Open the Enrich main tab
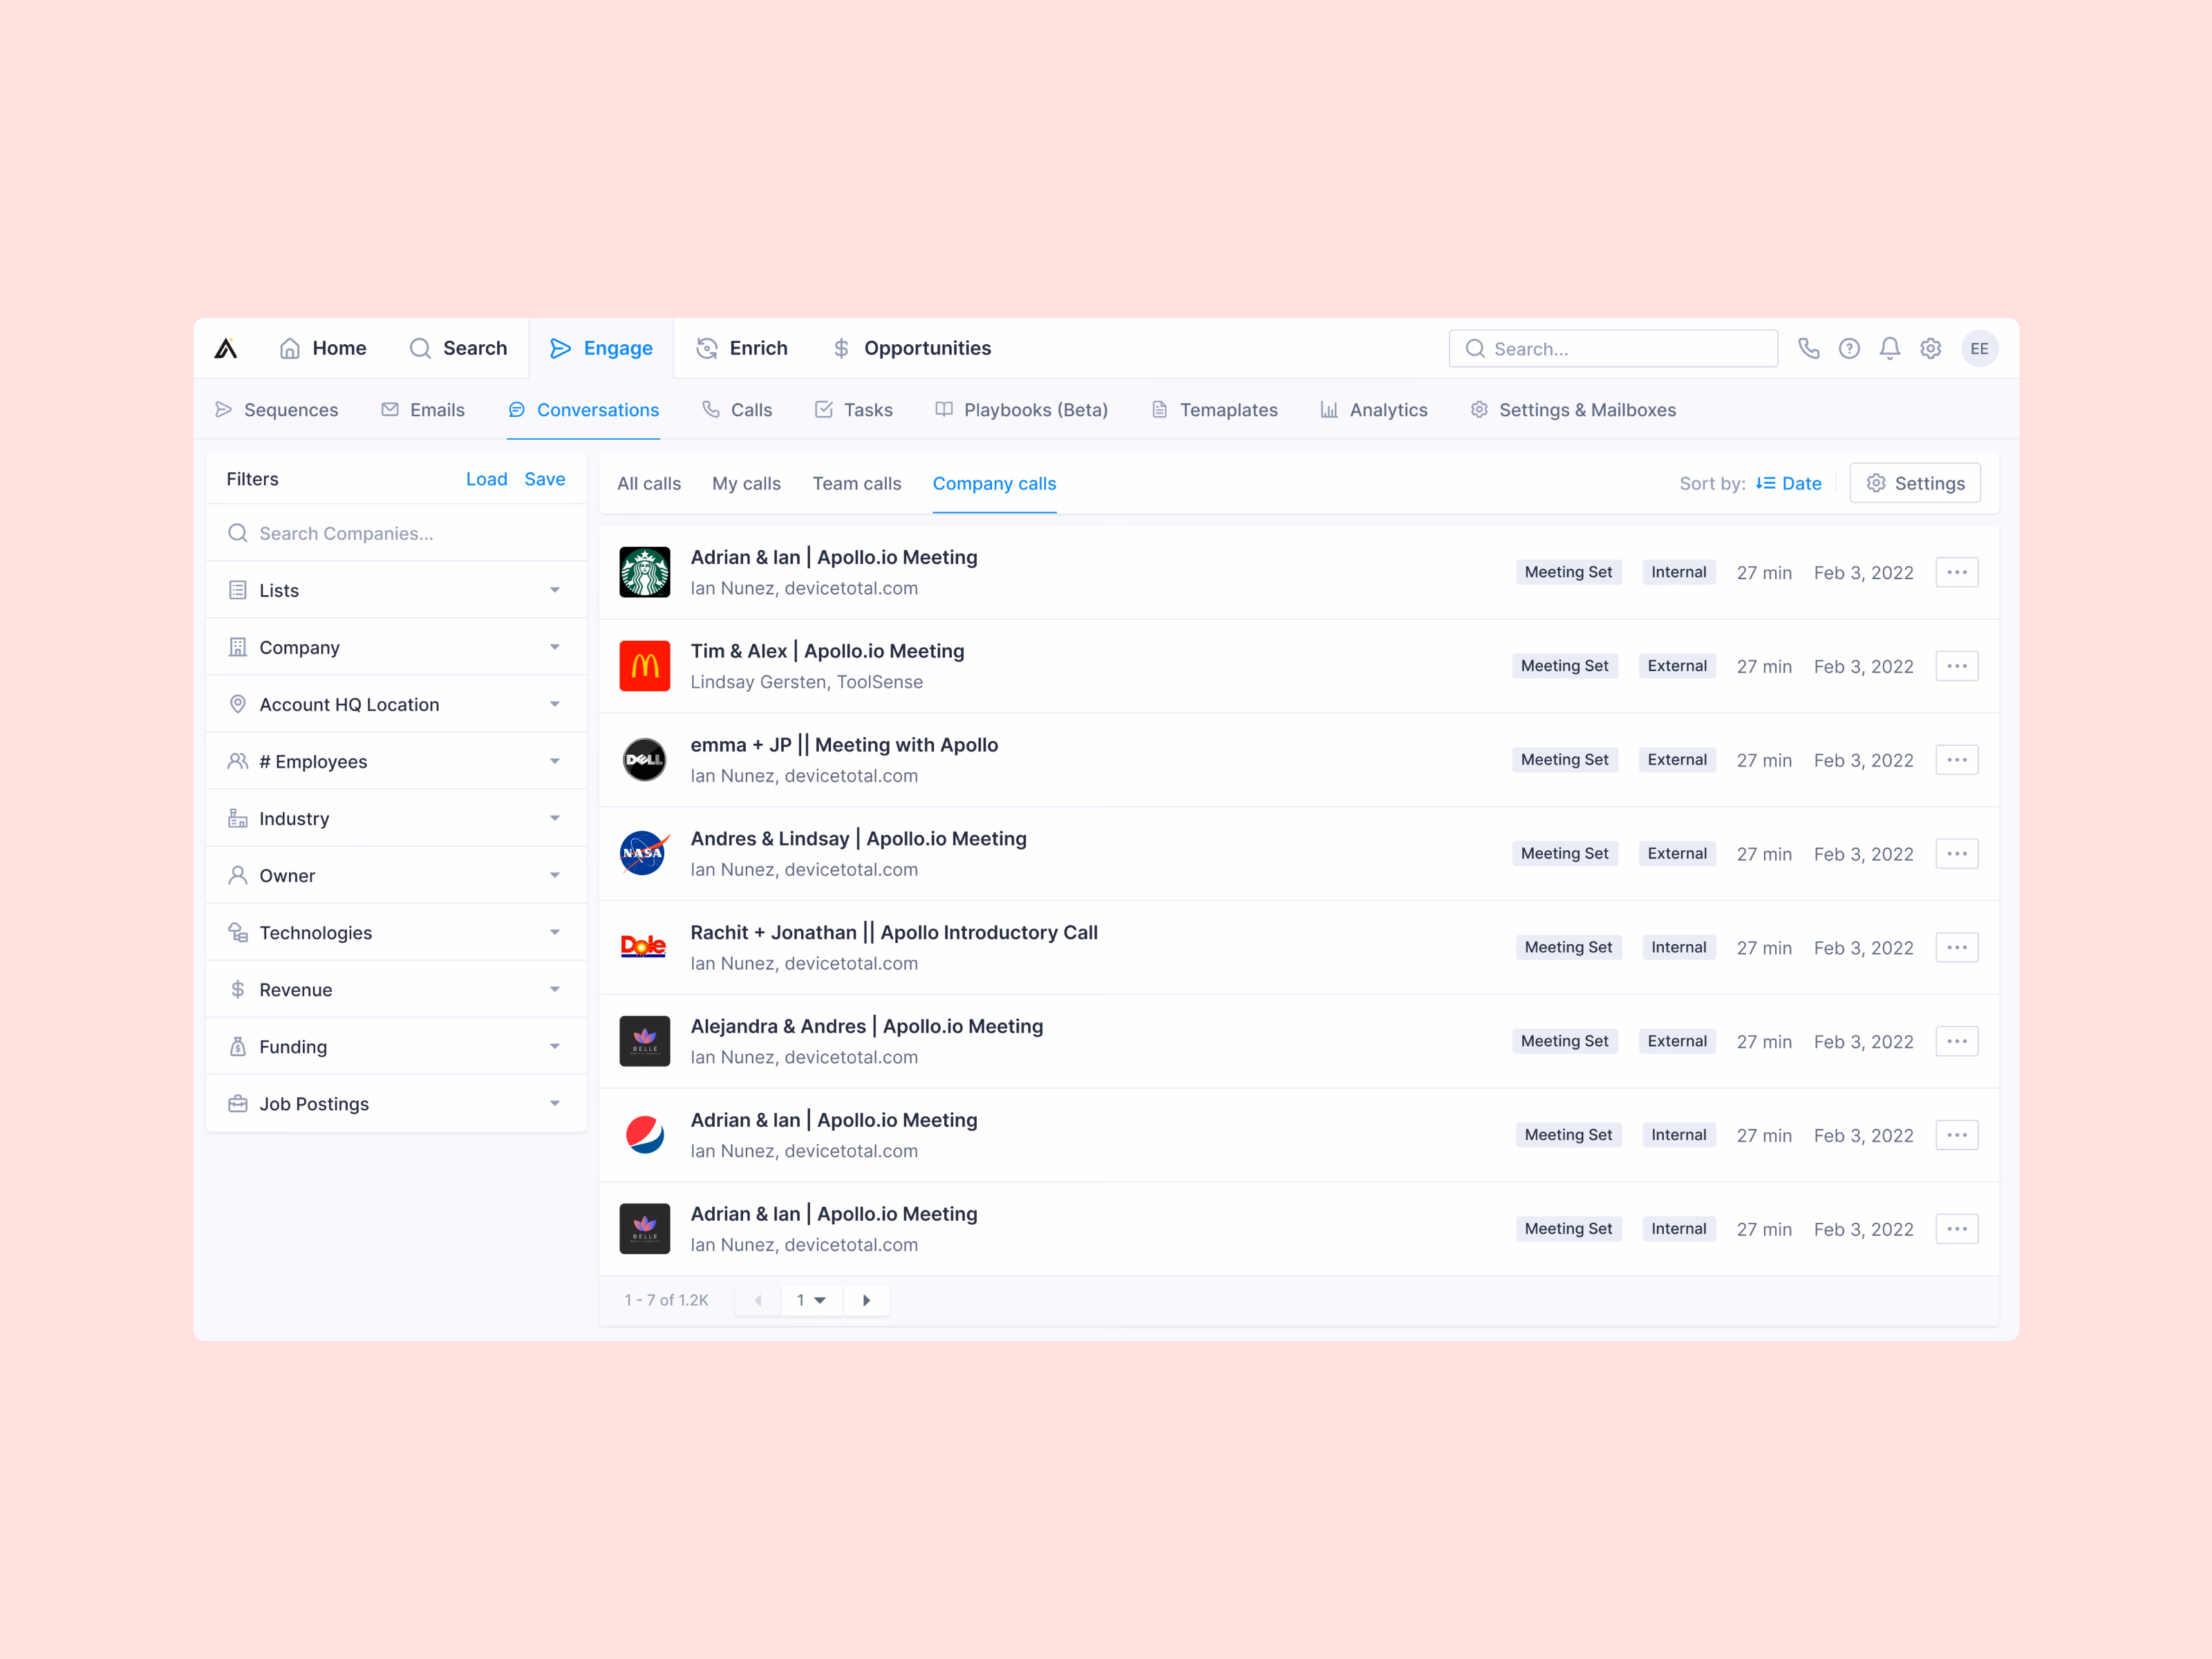 [x=742, y=348]
